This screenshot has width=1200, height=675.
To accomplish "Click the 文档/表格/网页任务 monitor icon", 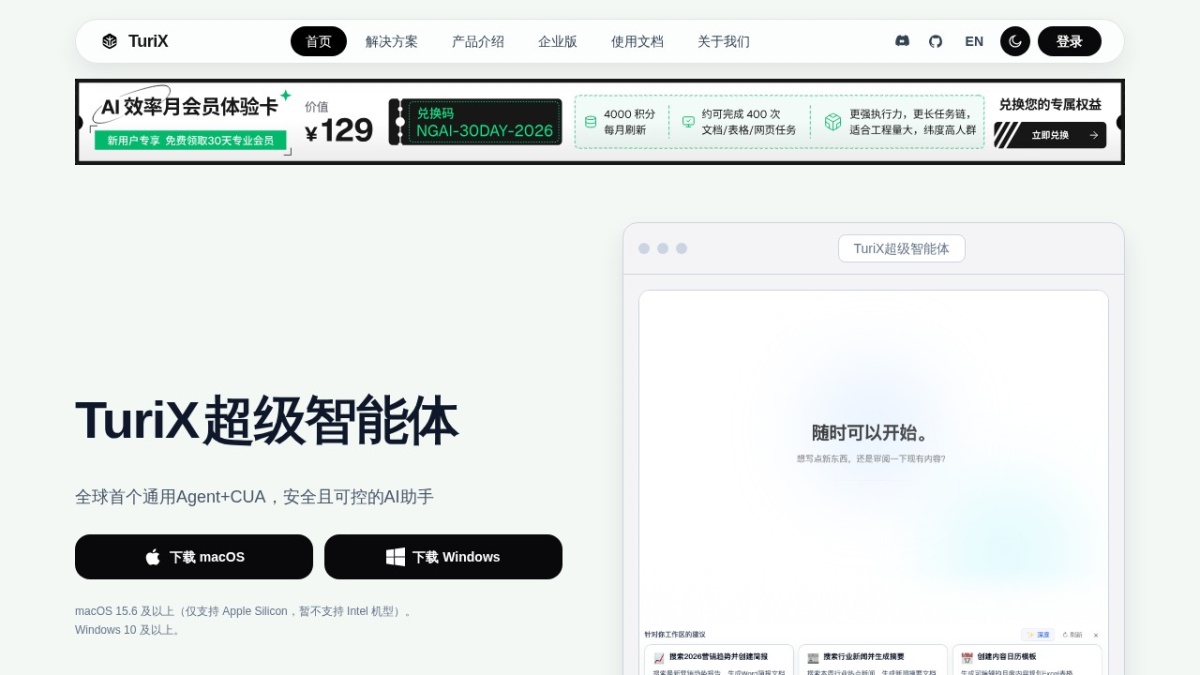I will pos(688,122).
